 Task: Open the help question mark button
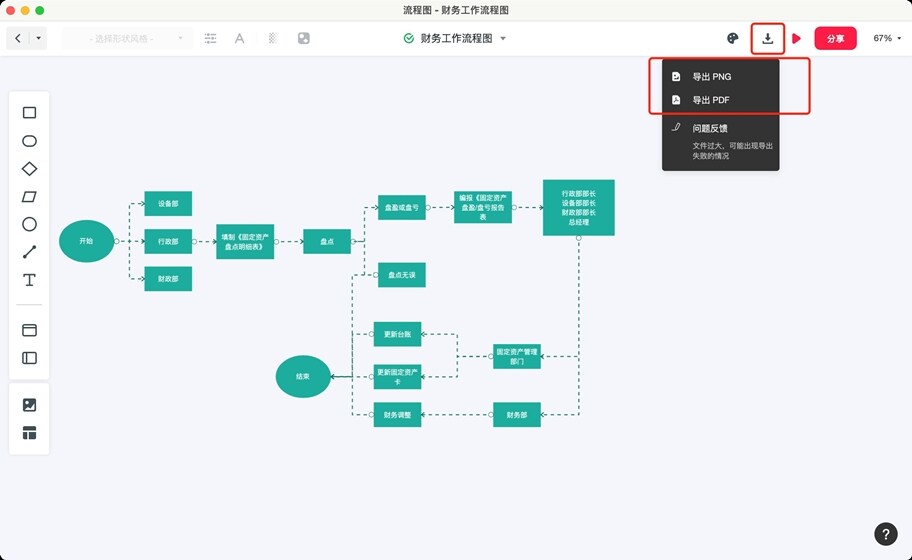point(886,534)
